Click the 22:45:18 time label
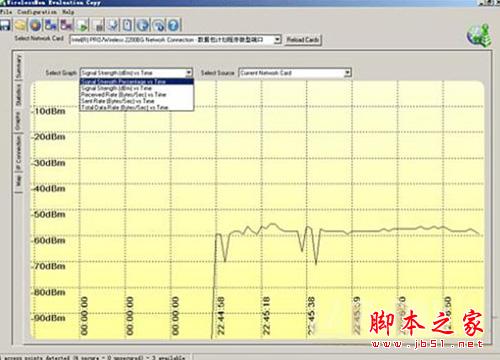This screenshot has width=500, height=360. [266, 316]
